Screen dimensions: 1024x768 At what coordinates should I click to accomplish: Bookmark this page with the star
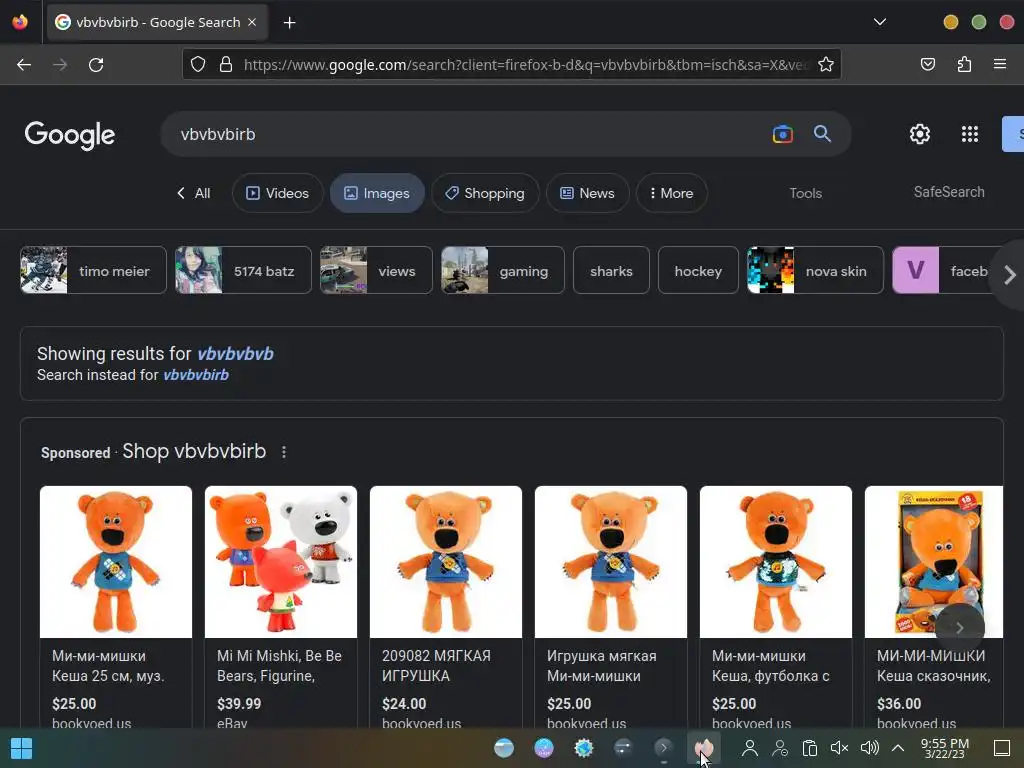(825, 64)
